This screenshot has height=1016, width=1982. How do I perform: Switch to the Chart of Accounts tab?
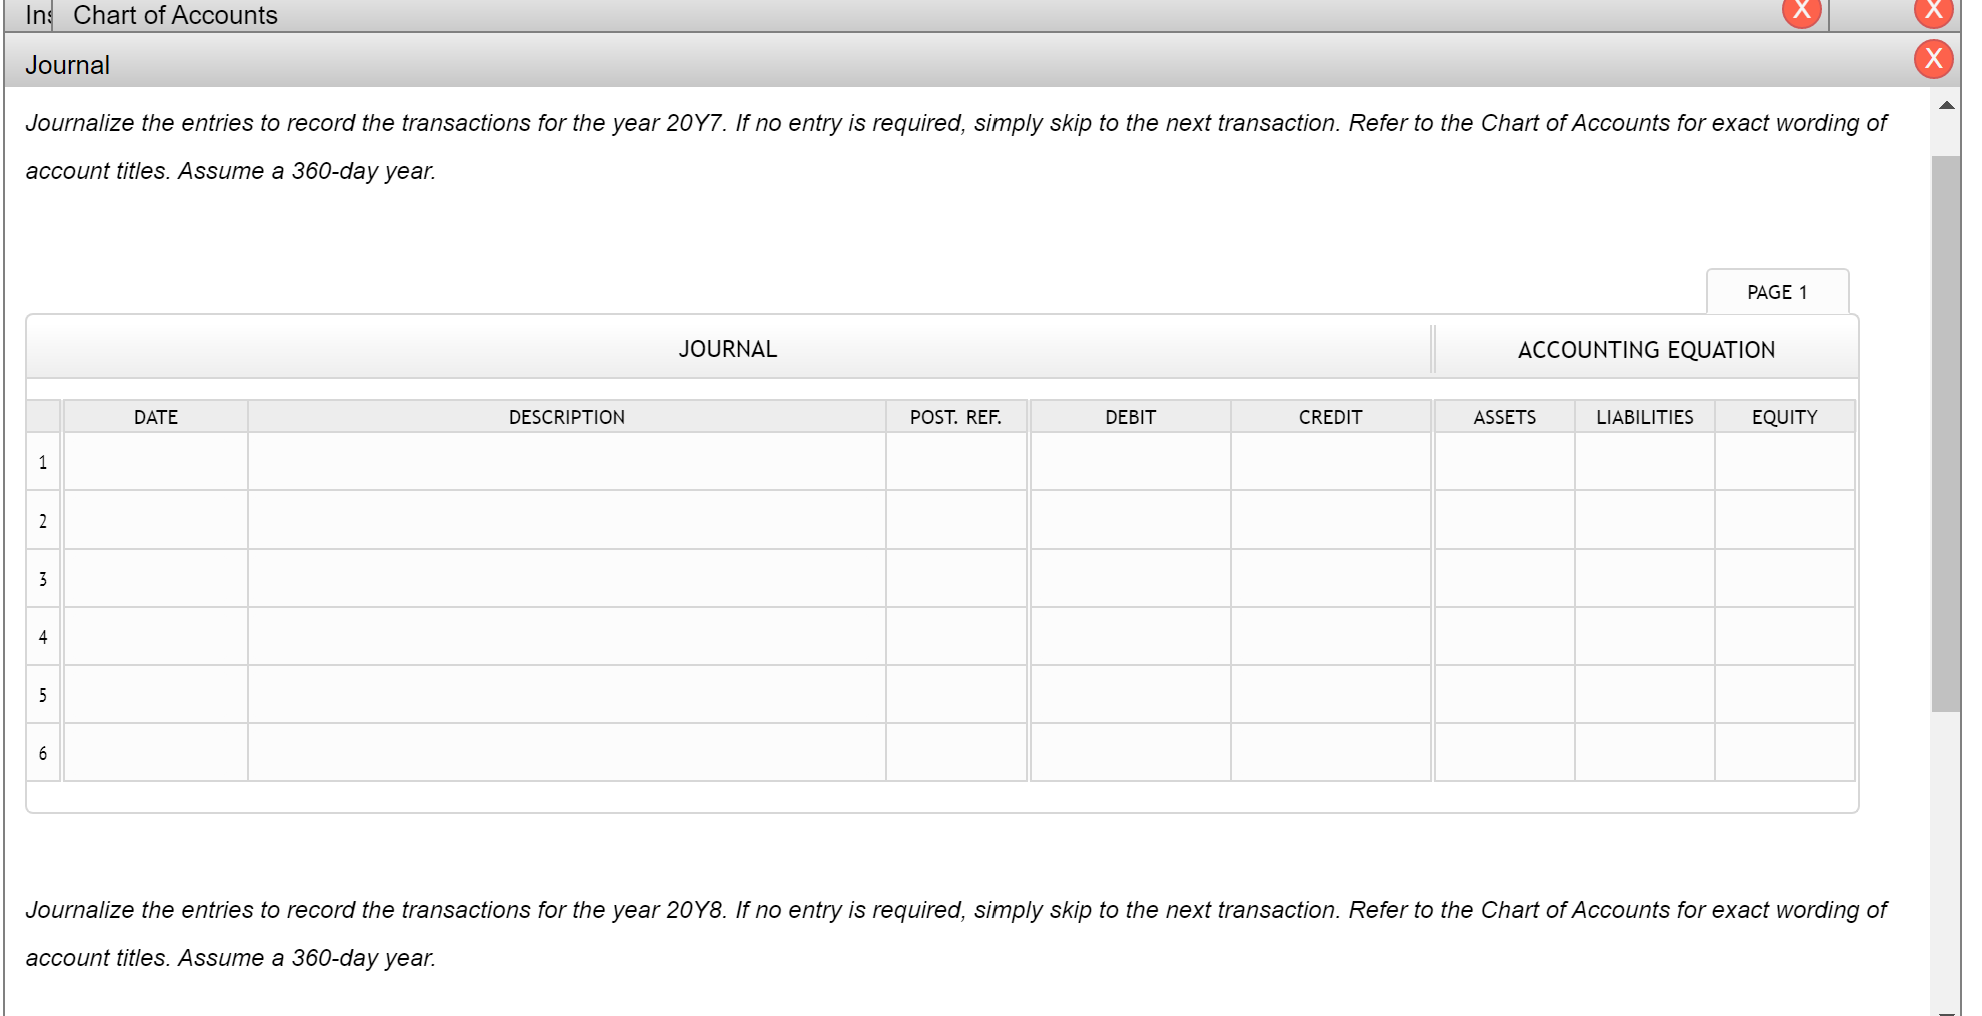pyautogui.click(x=173, y=15)
